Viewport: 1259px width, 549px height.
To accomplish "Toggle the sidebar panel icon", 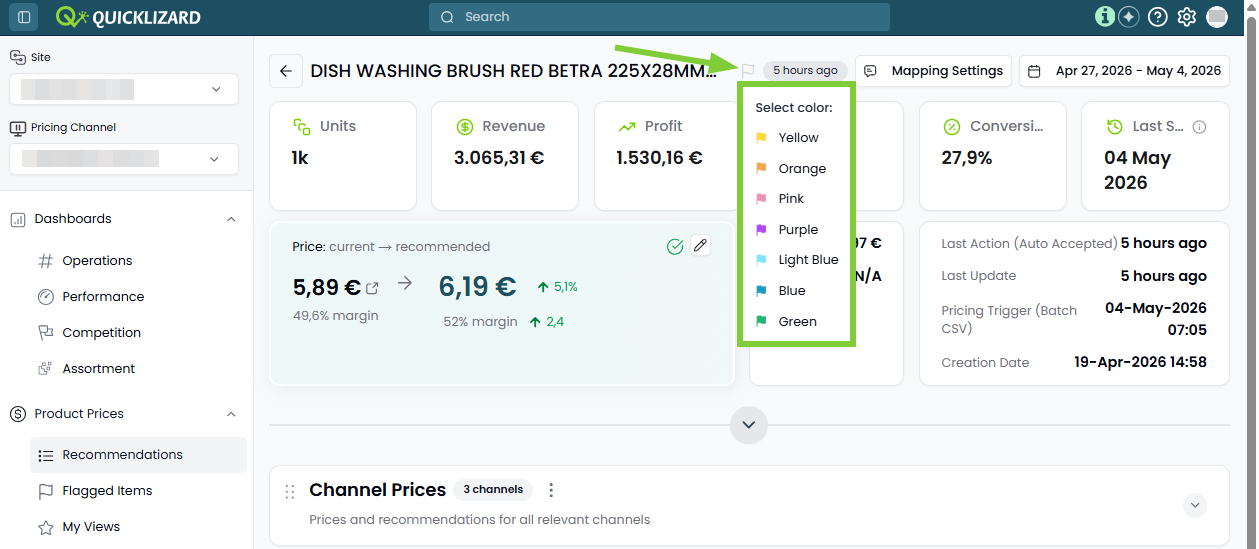I will [x=24, y=17].
